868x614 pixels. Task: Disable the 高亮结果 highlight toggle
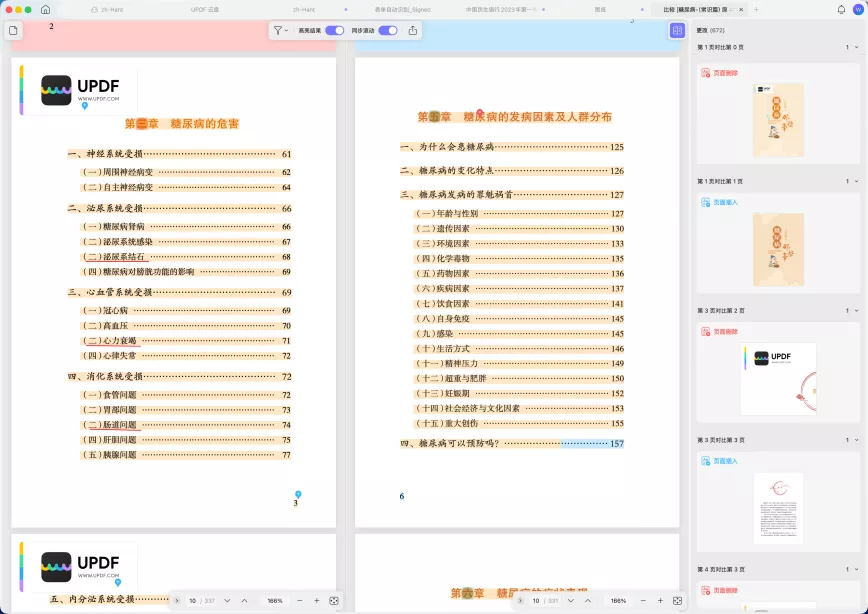click(334, 30)
